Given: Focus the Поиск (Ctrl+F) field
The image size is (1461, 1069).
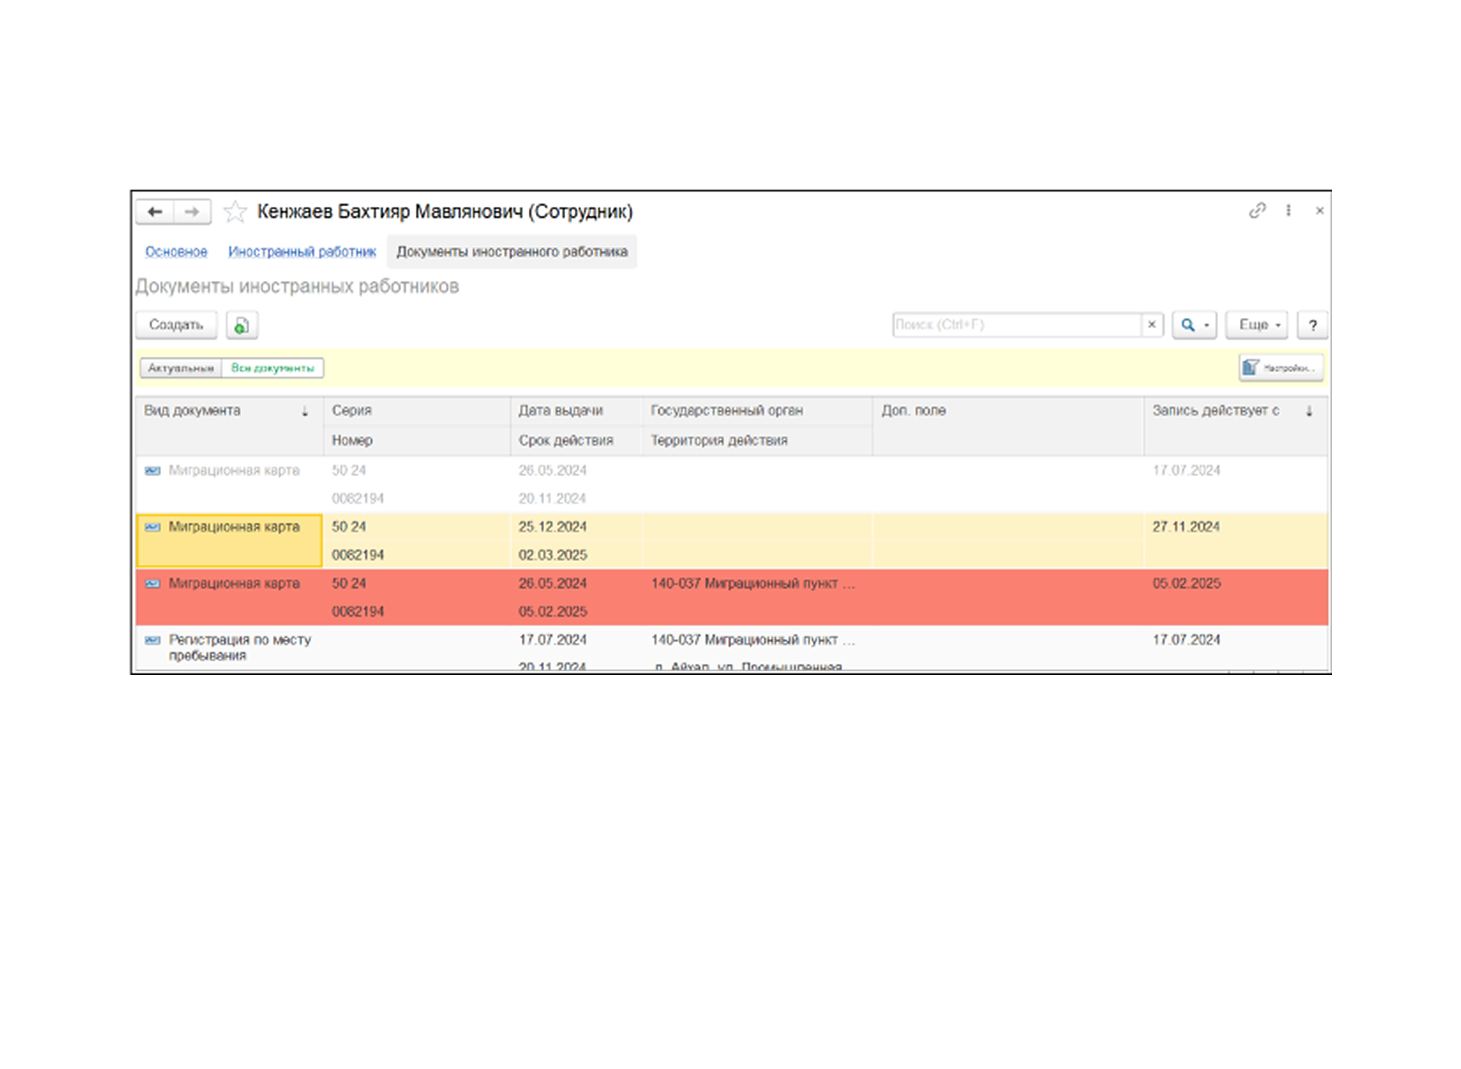Looking at the screenshot, I should (1016, 325).
